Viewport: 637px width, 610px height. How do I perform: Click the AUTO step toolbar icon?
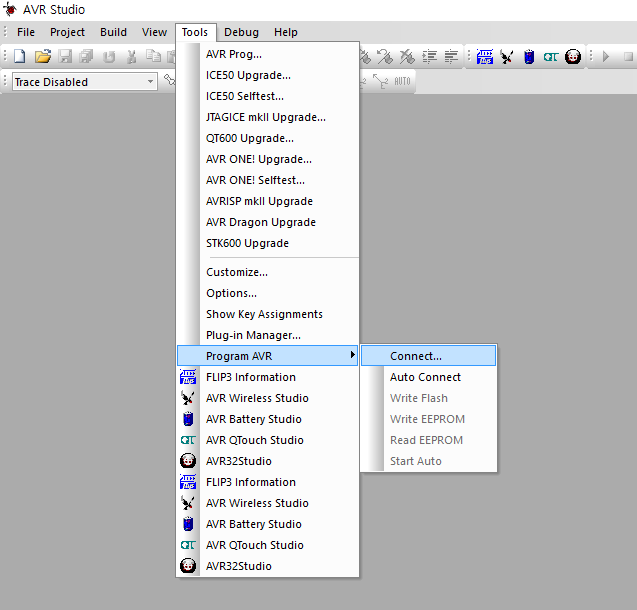402,81
